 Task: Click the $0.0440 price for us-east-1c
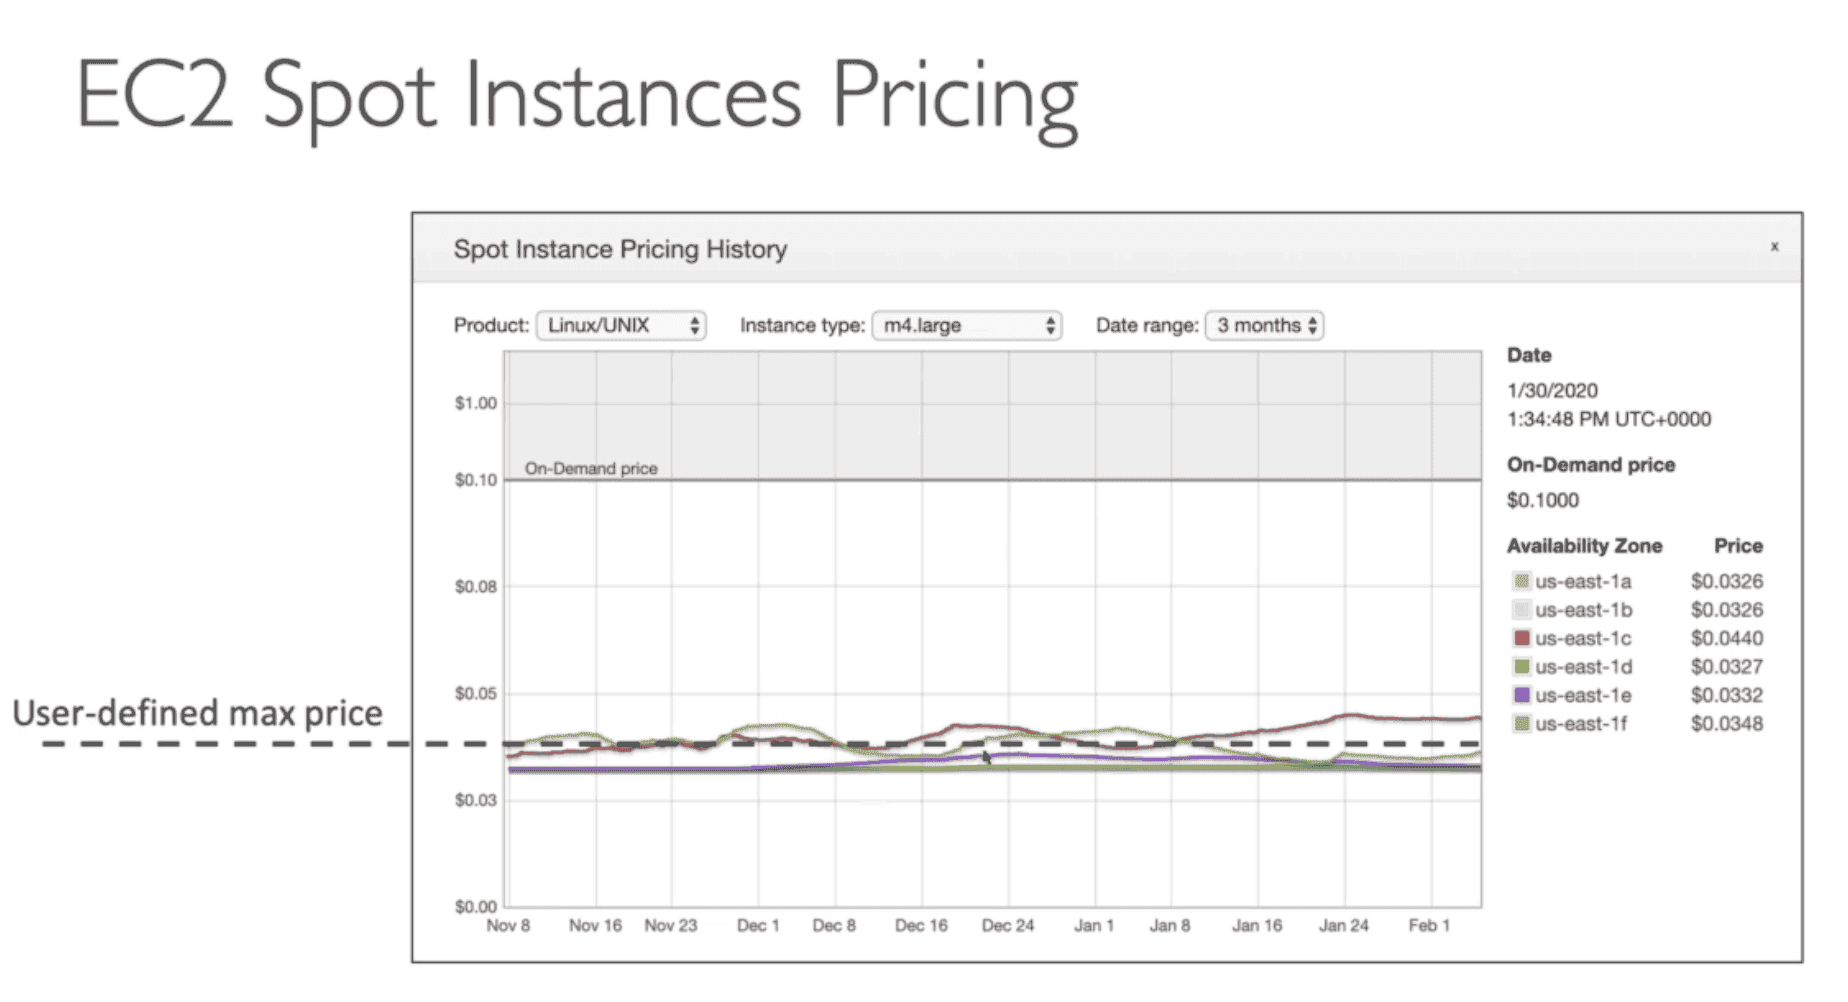[x=1726, y=638]
